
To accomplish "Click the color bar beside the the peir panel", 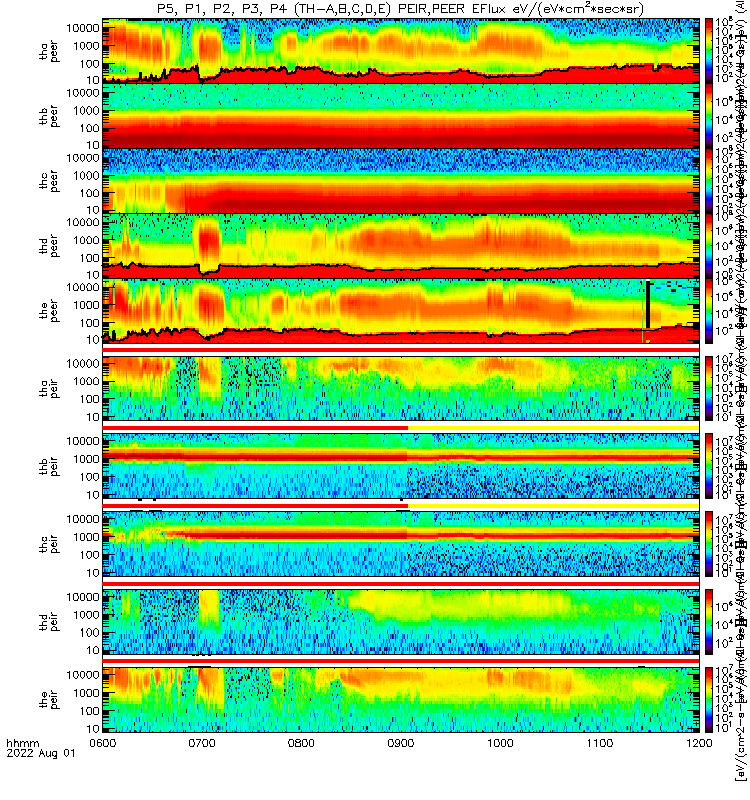I will [709, 699].
